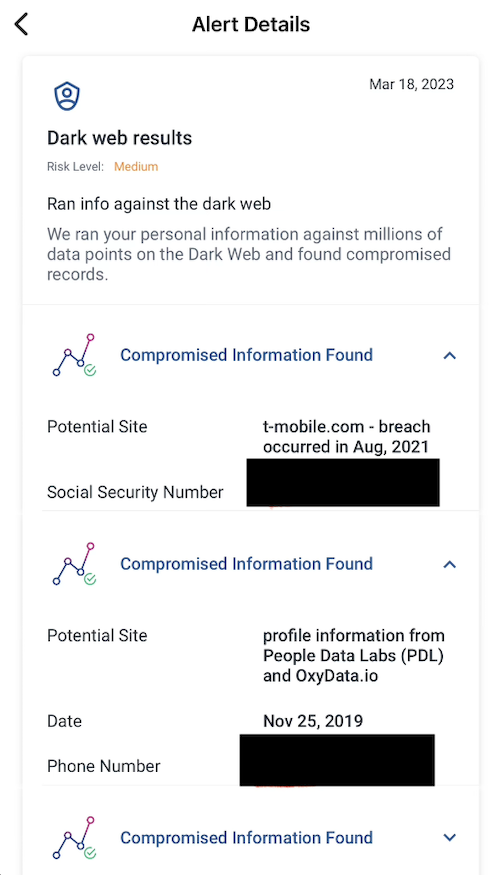
Task: Tap the Alert Details page title
Action: click(x=251, y=25)
